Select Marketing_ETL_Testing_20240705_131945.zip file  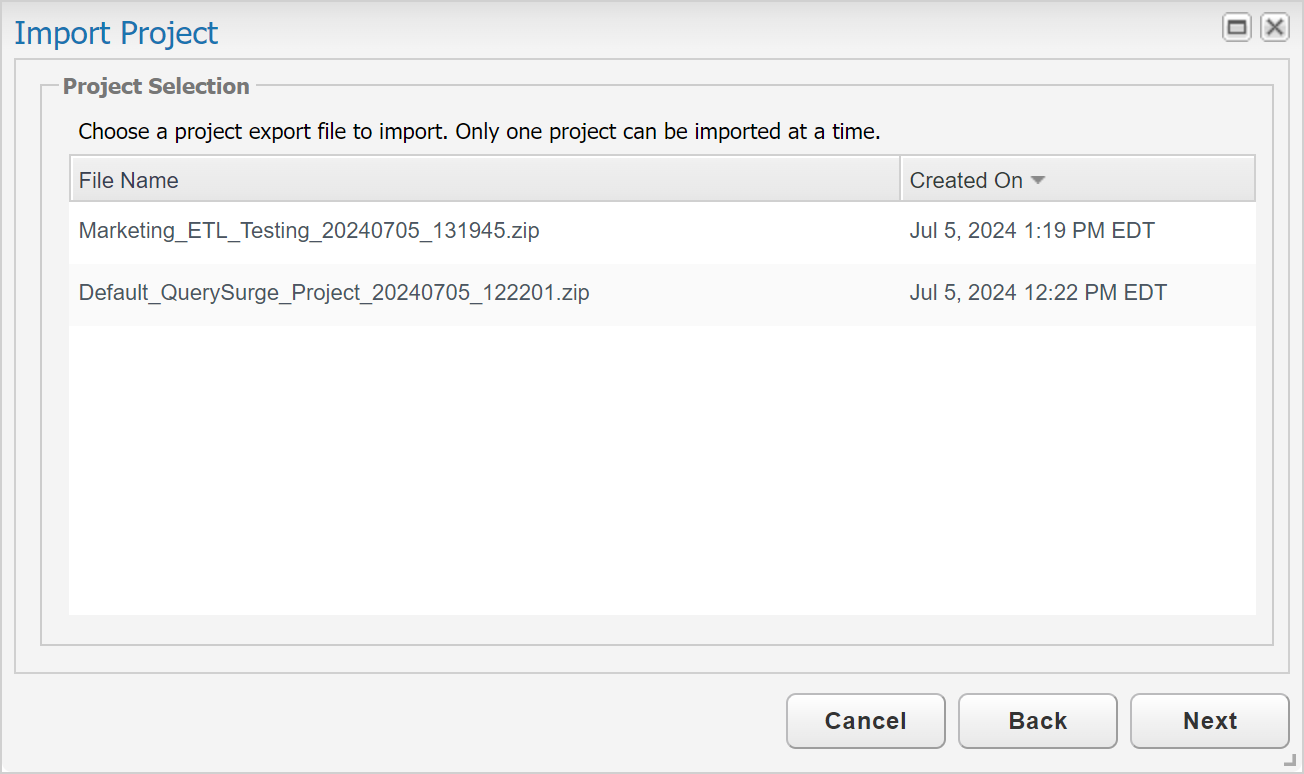(x=309, y=231)
